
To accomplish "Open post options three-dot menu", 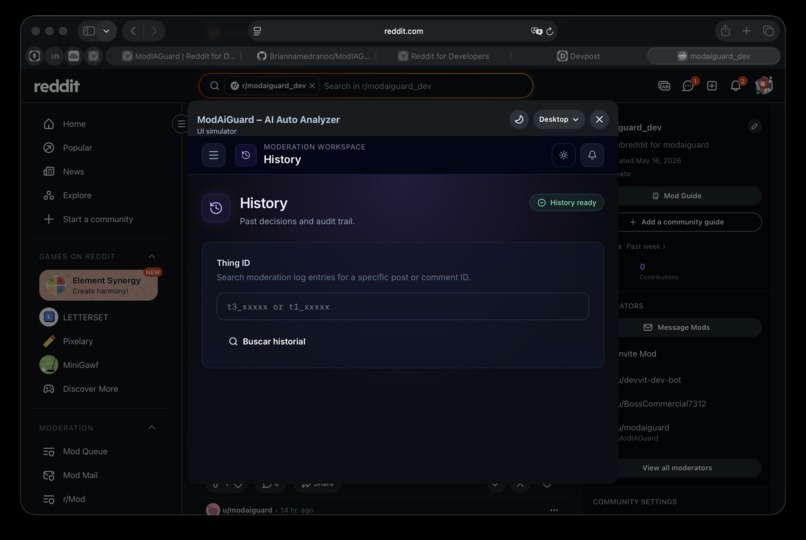I will (x=554, y=510).
